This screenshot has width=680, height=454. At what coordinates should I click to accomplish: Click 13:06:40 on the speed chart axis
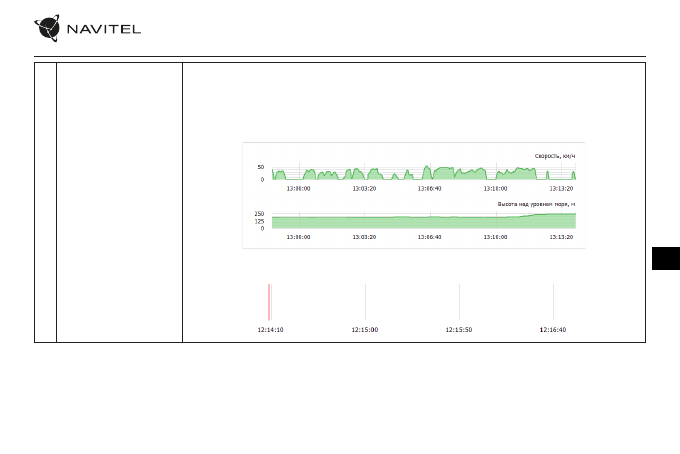(427, 187)
